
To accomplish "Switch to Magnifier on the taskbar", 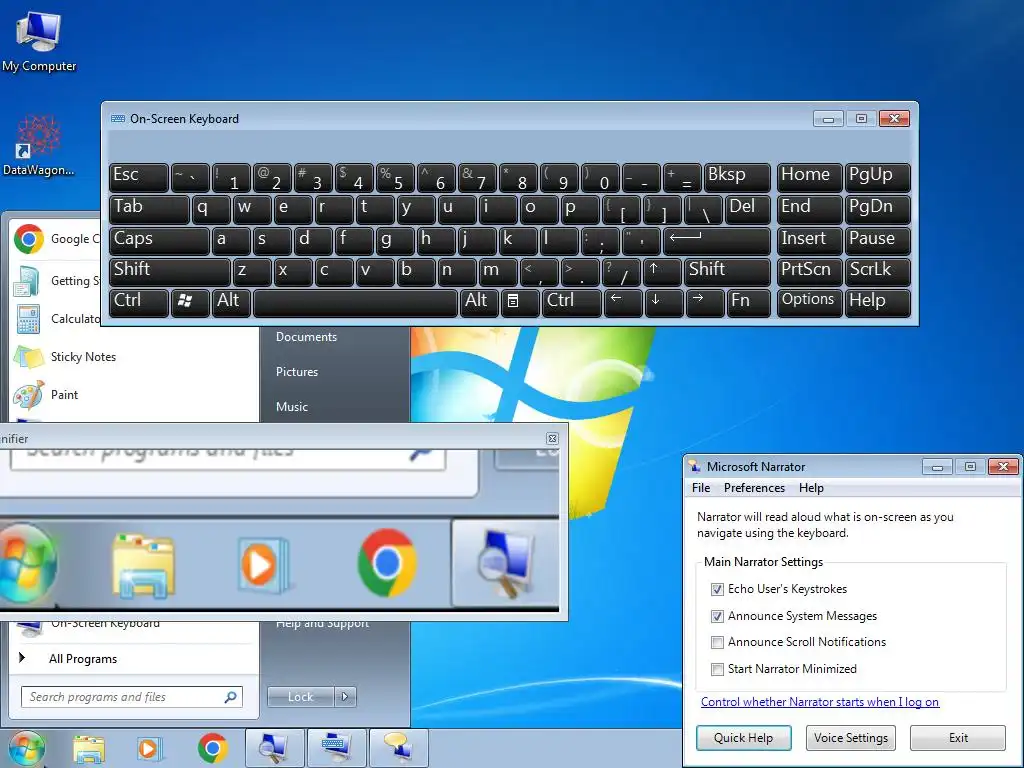I will click(x=274, y=748).
